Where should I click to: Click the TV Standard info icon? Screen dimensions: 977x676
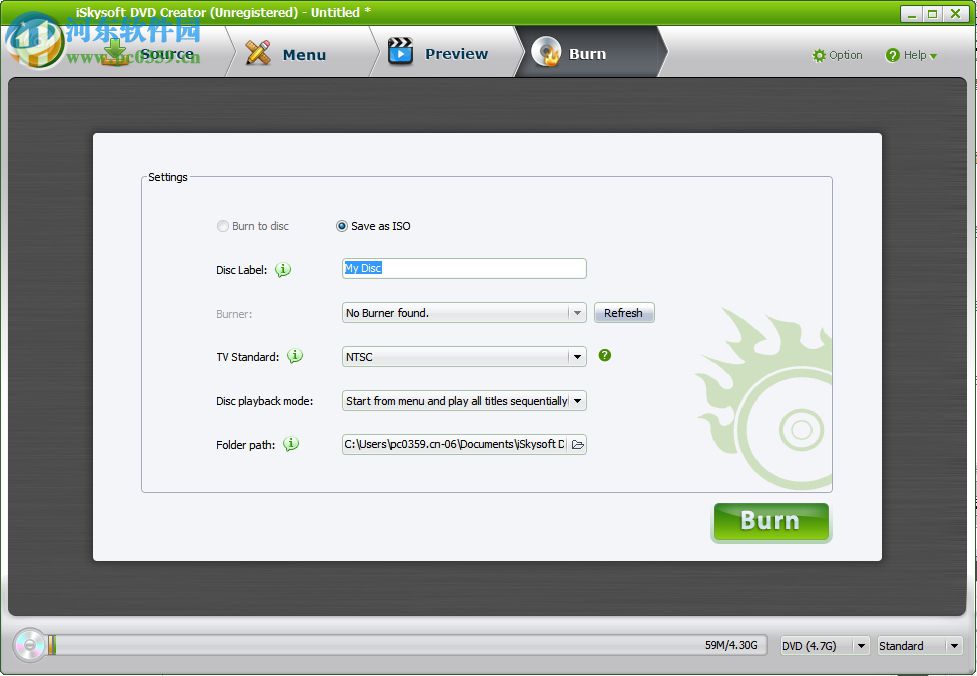[x=295, y=356]
